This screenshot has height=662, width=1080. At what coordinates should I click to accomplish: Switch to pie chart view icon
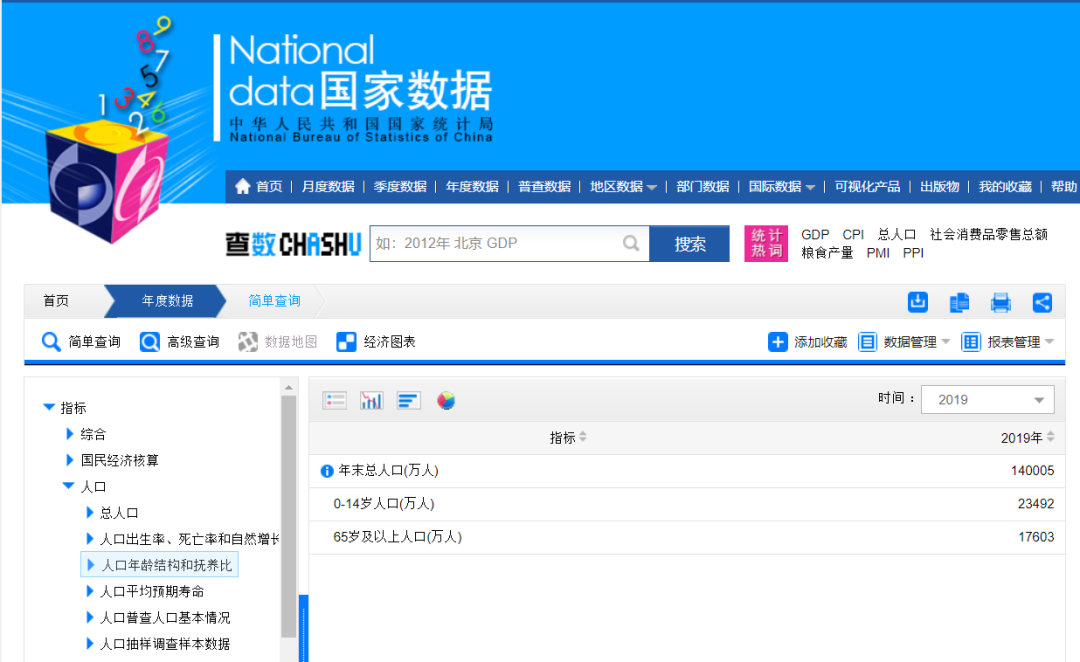pos(446,400)
